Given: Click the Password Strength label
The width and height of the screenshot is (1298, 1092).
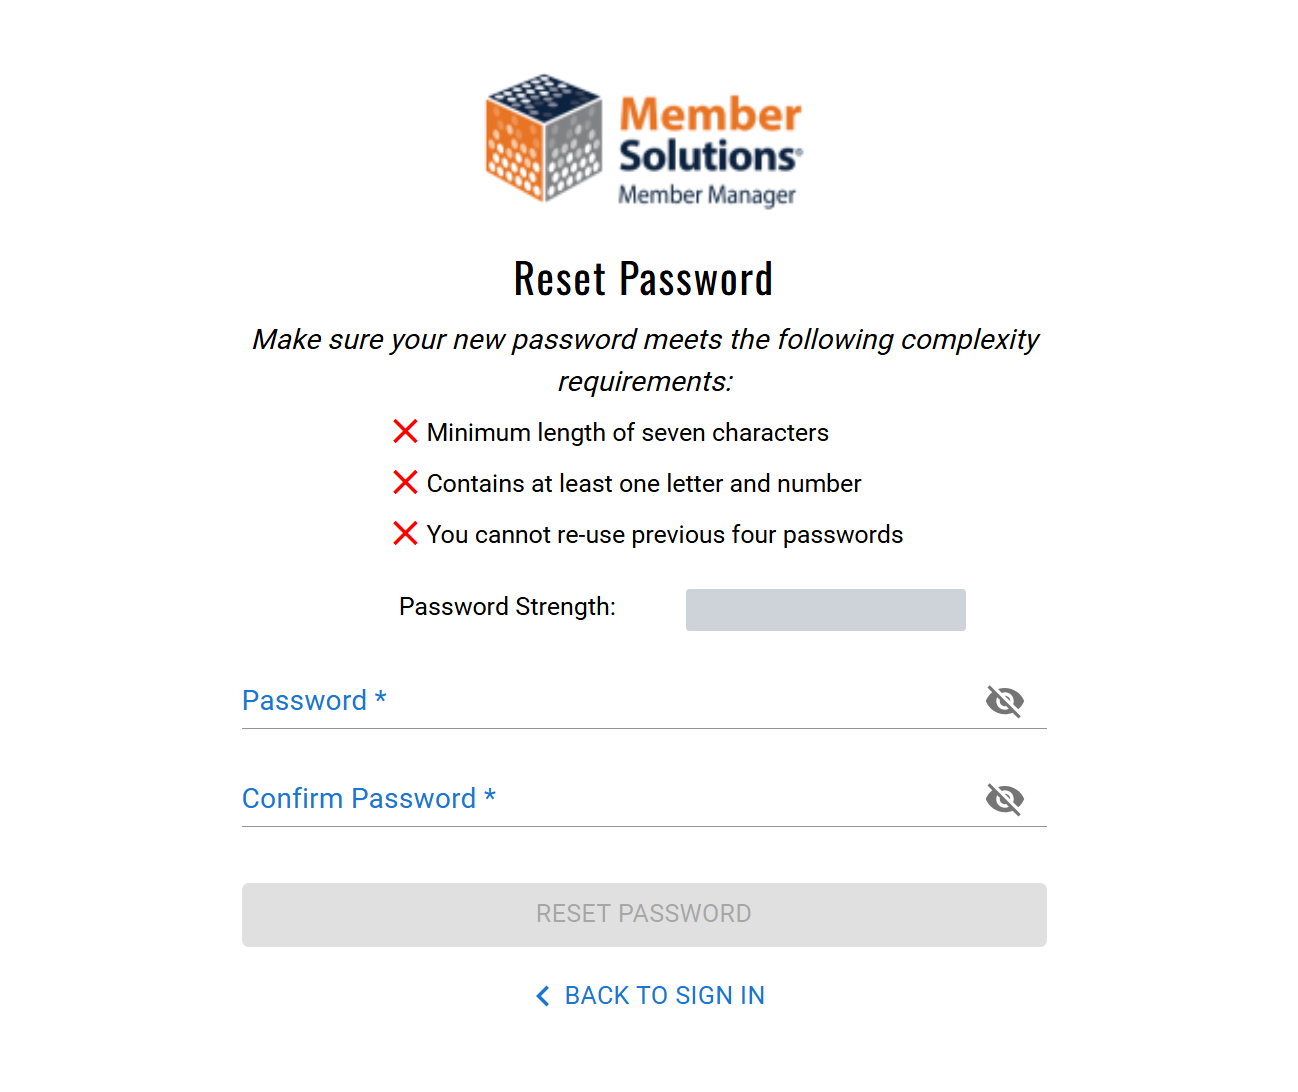Looking at the screenshot, I should [x=507, y=607].
